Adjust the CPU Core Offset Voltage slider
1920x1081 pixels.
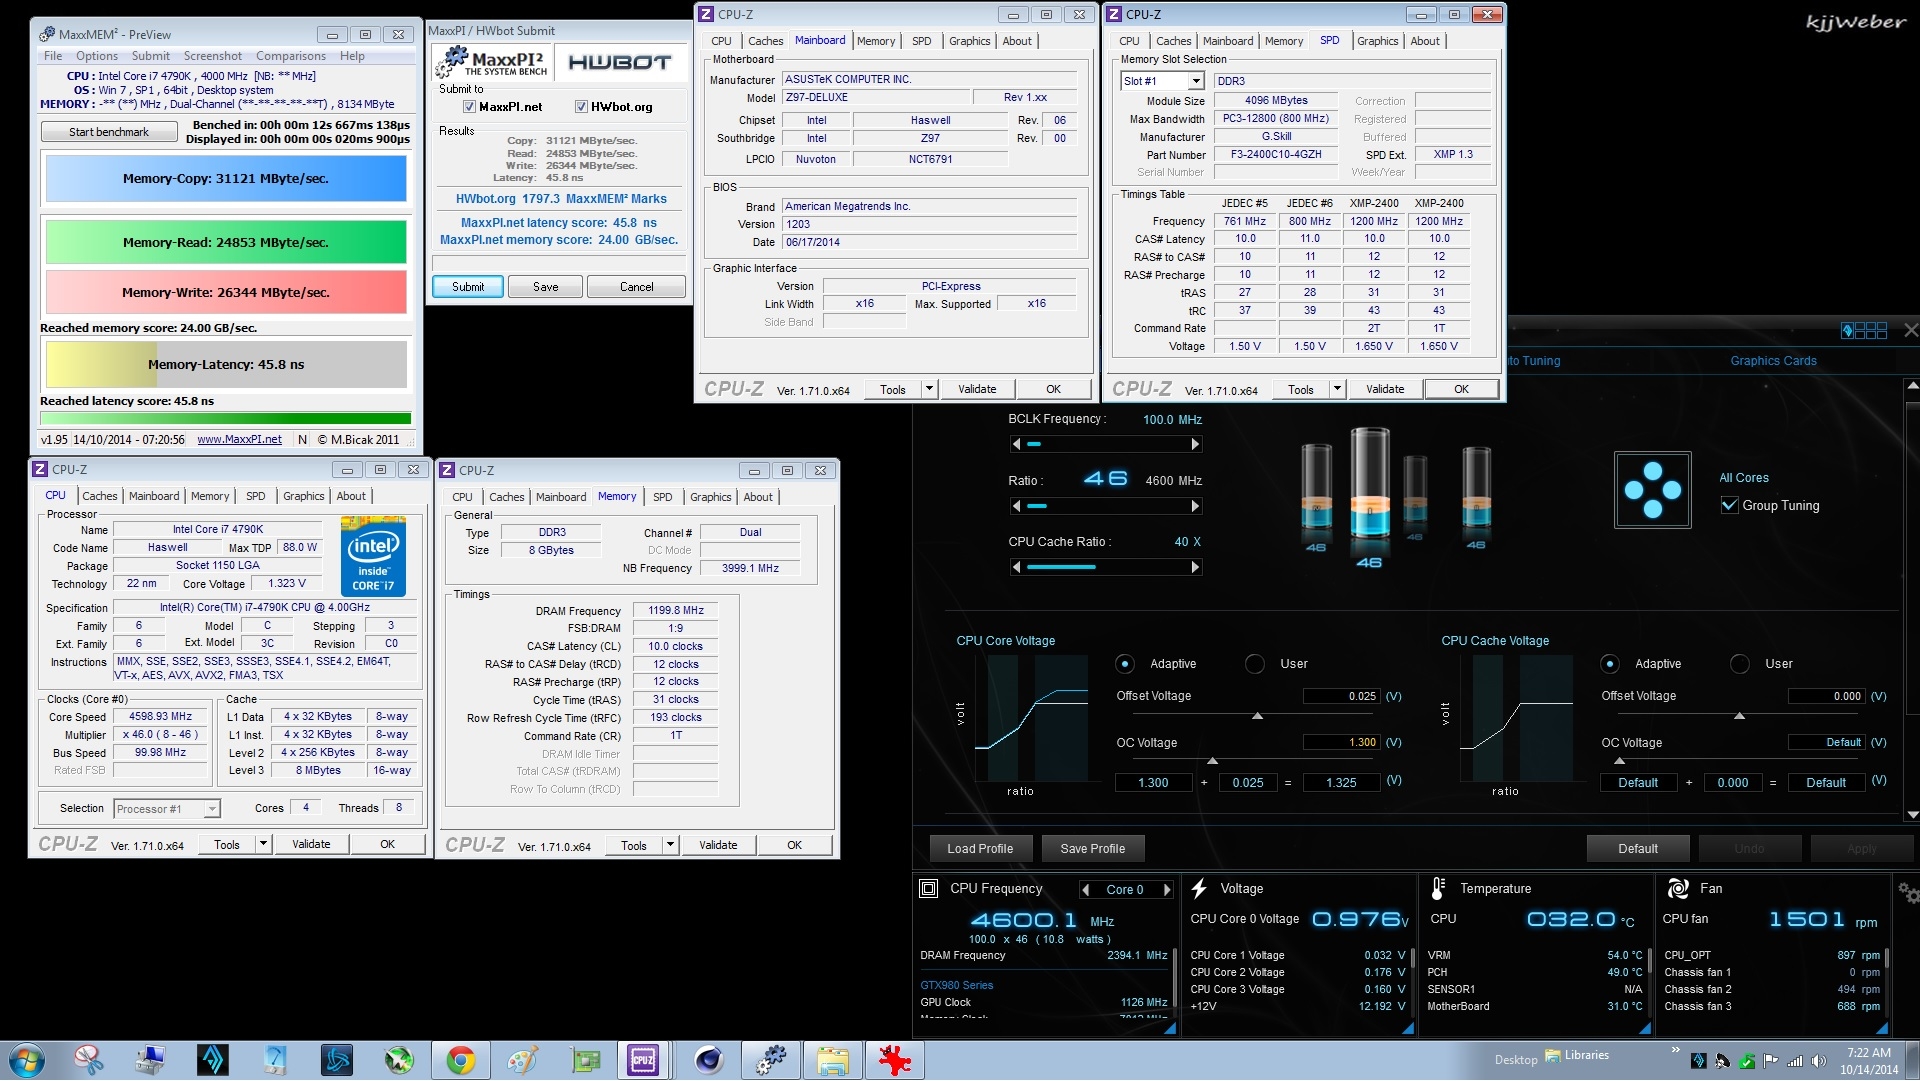(x=1257, y=716)
